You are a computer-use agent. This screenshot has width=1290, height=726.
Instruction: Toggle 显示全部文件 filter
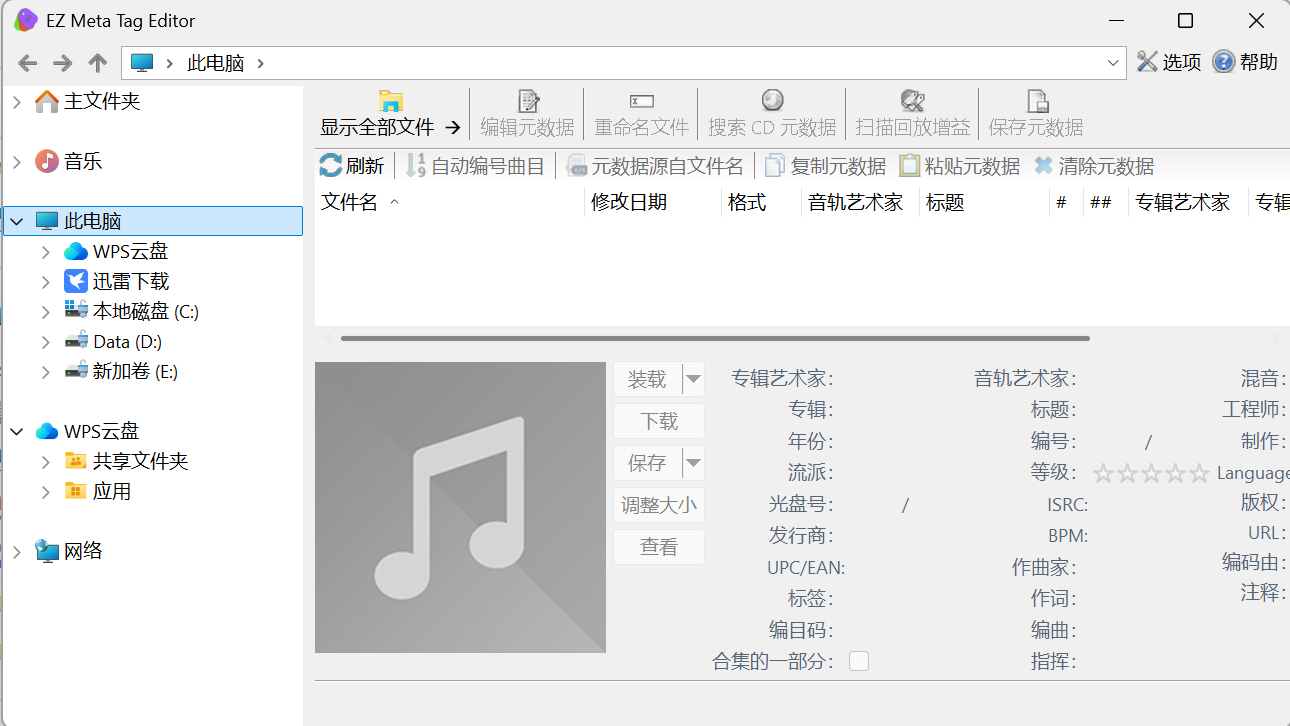[383, 113]
